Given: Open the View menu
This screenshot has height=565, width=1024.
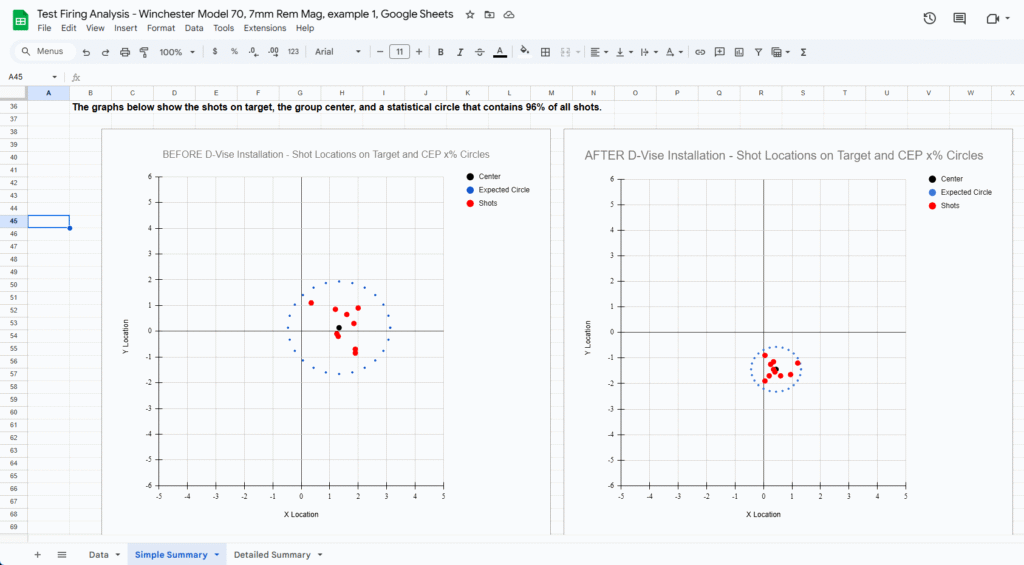Looking at the screenshot, I should click(95, 28).
